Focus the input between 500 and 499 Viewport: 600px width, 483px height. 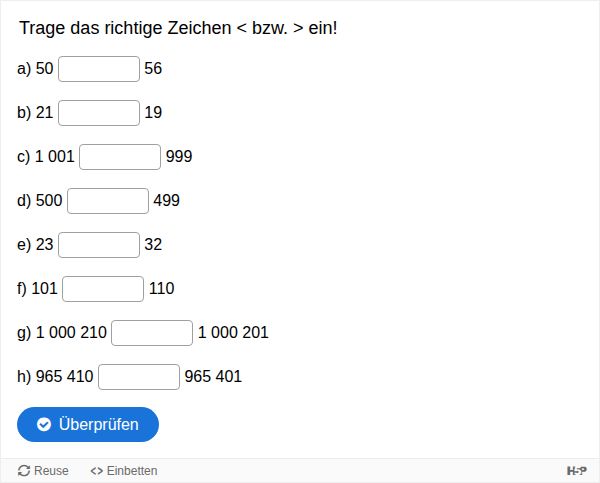pos(108,201)
